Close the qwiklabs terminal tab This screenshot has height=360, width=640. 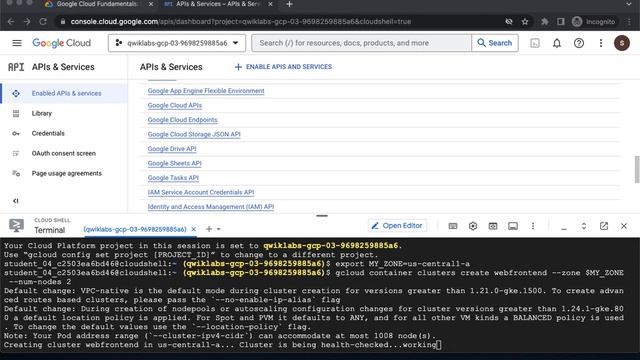[x=193, y=229]
